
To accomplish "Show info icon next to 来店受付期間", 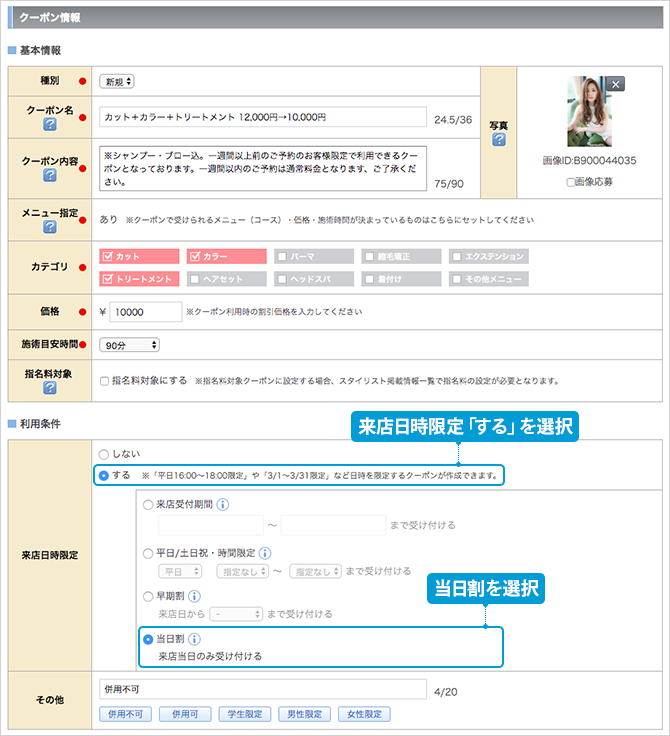I will (x=223, y=505).
